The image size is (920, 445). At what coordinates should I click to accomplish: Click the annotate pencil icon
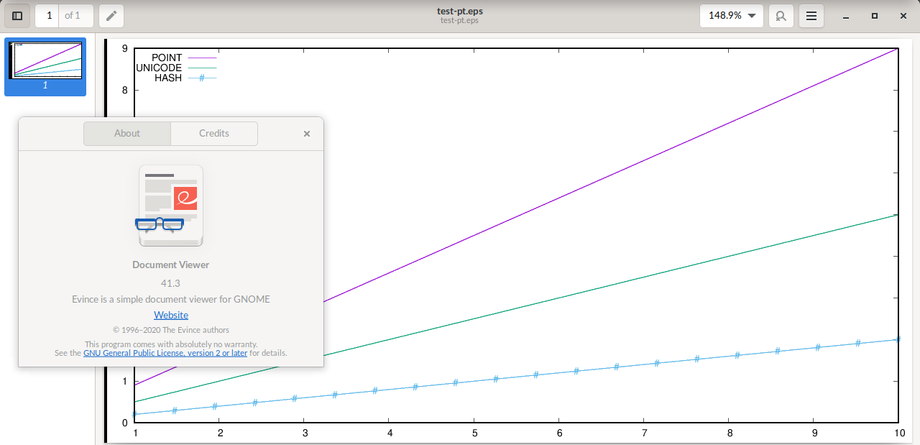click(x=111, y=16)
